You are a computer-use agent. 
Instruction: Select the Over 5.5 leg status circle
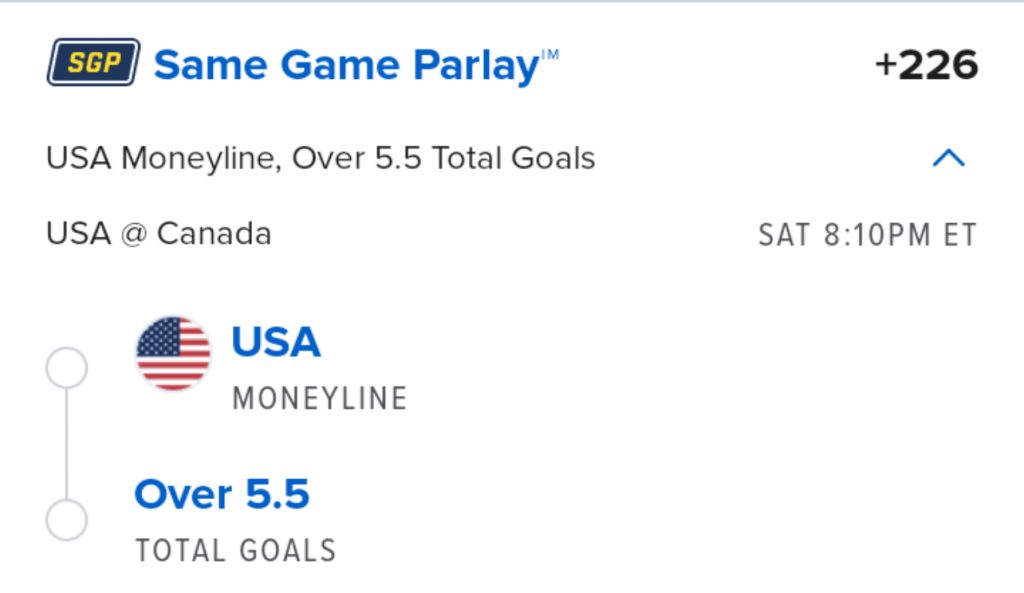click(x=67, y=520)
